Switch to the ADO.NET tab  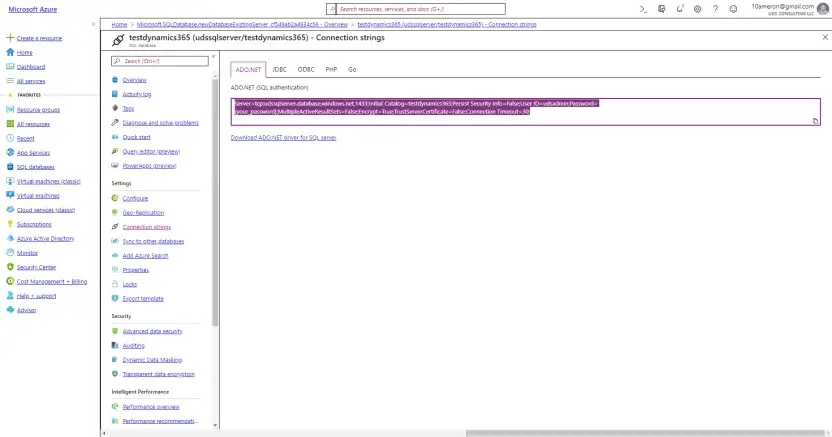click(x=248, y=69)
